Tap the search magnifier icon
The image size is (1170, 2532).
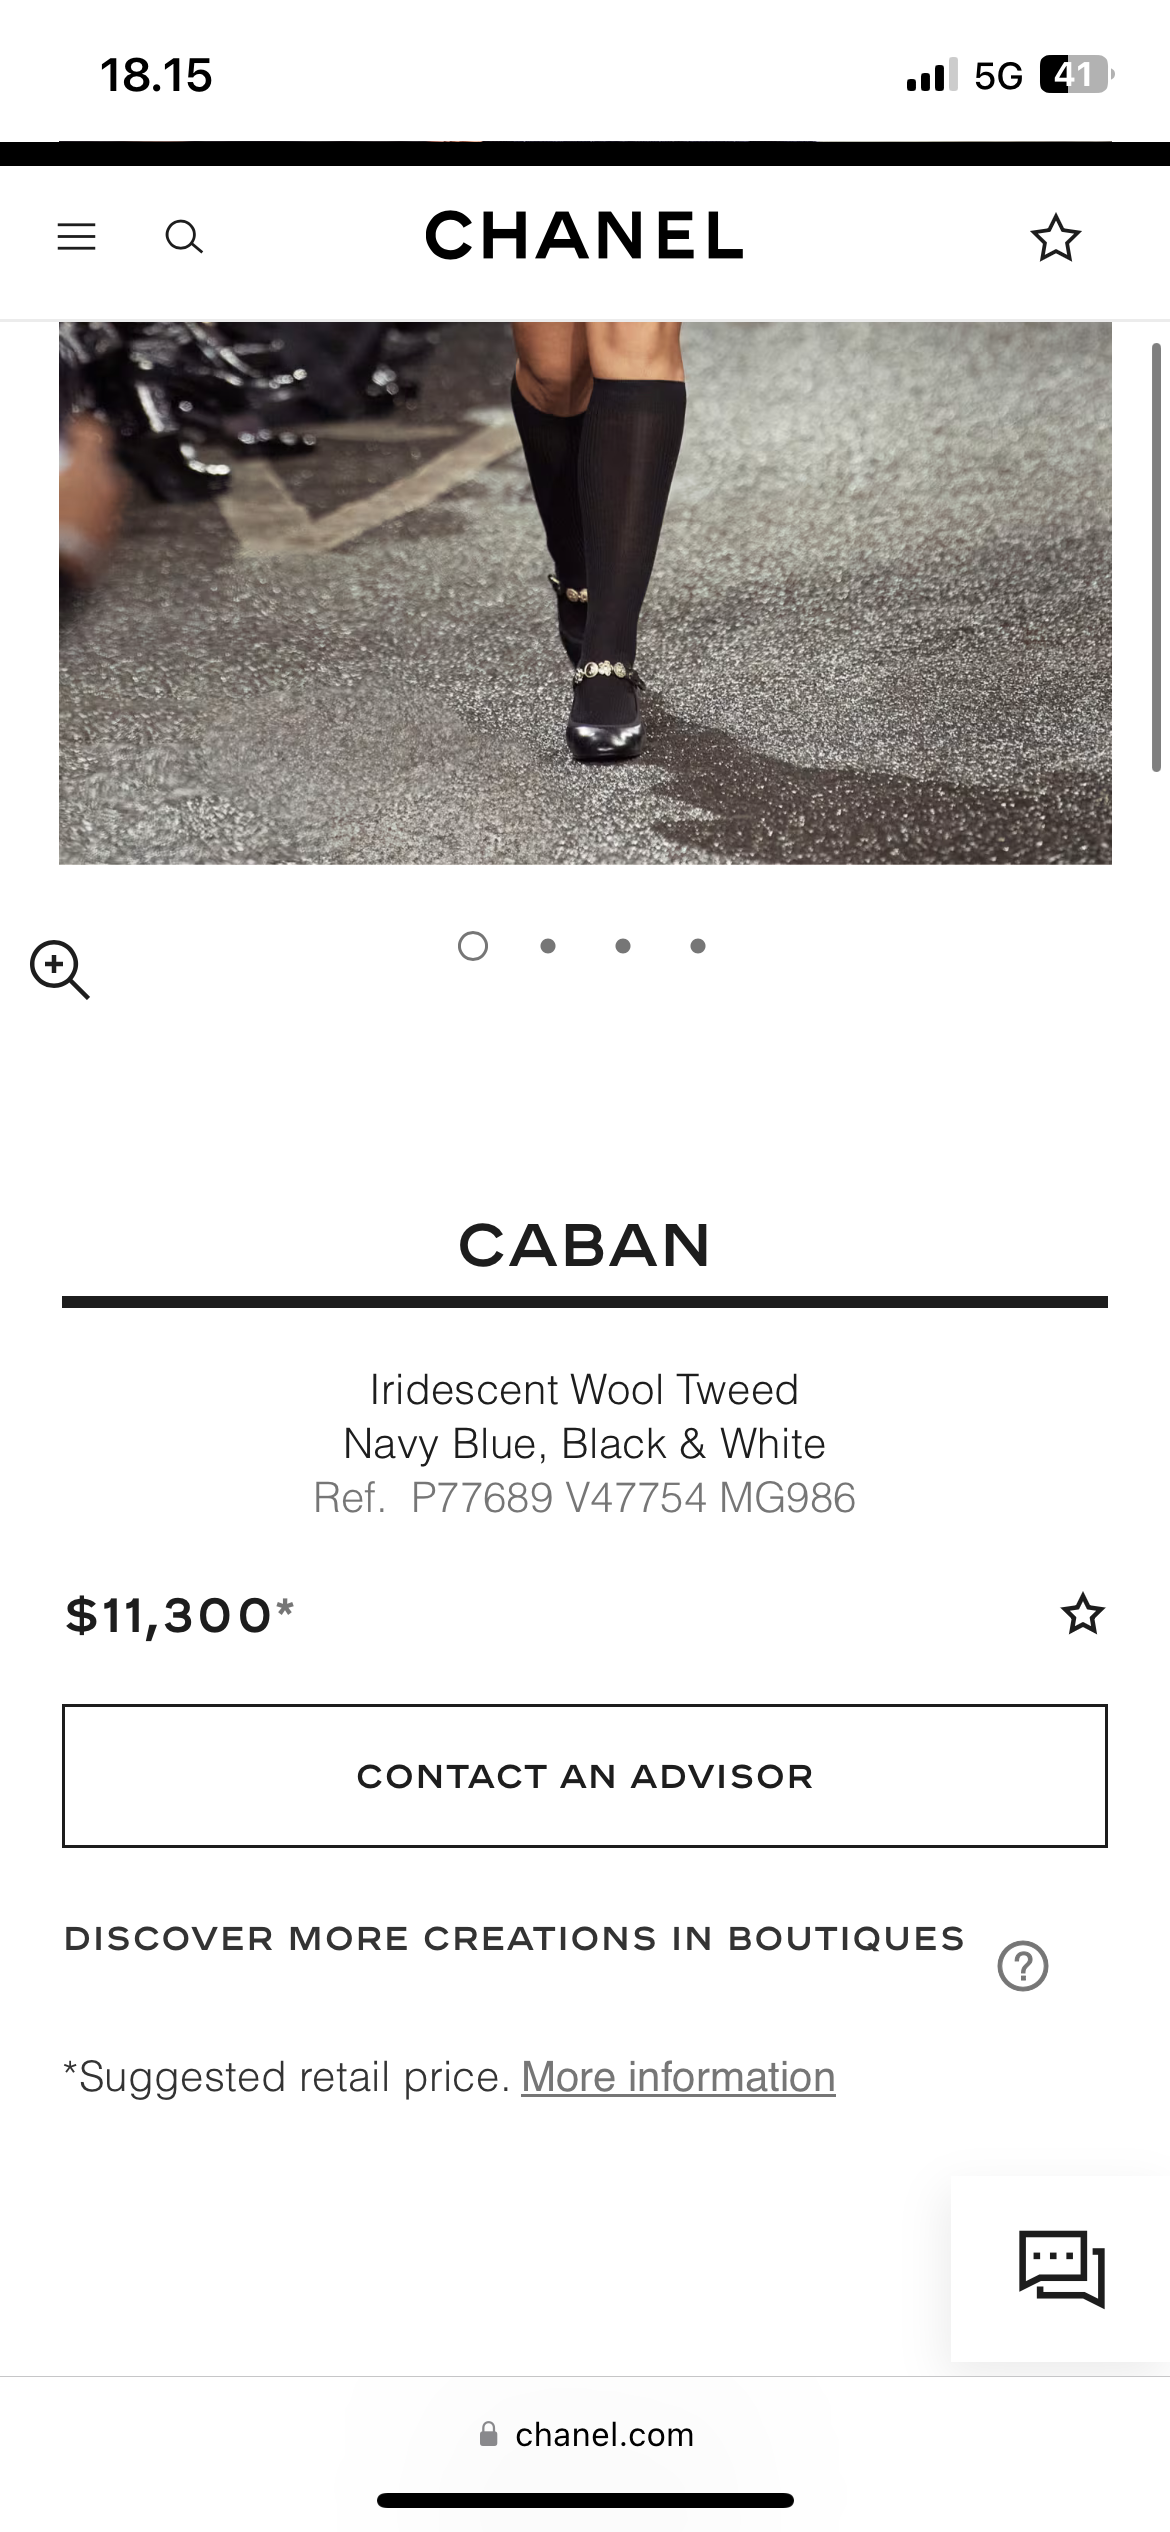pos(184,237)
